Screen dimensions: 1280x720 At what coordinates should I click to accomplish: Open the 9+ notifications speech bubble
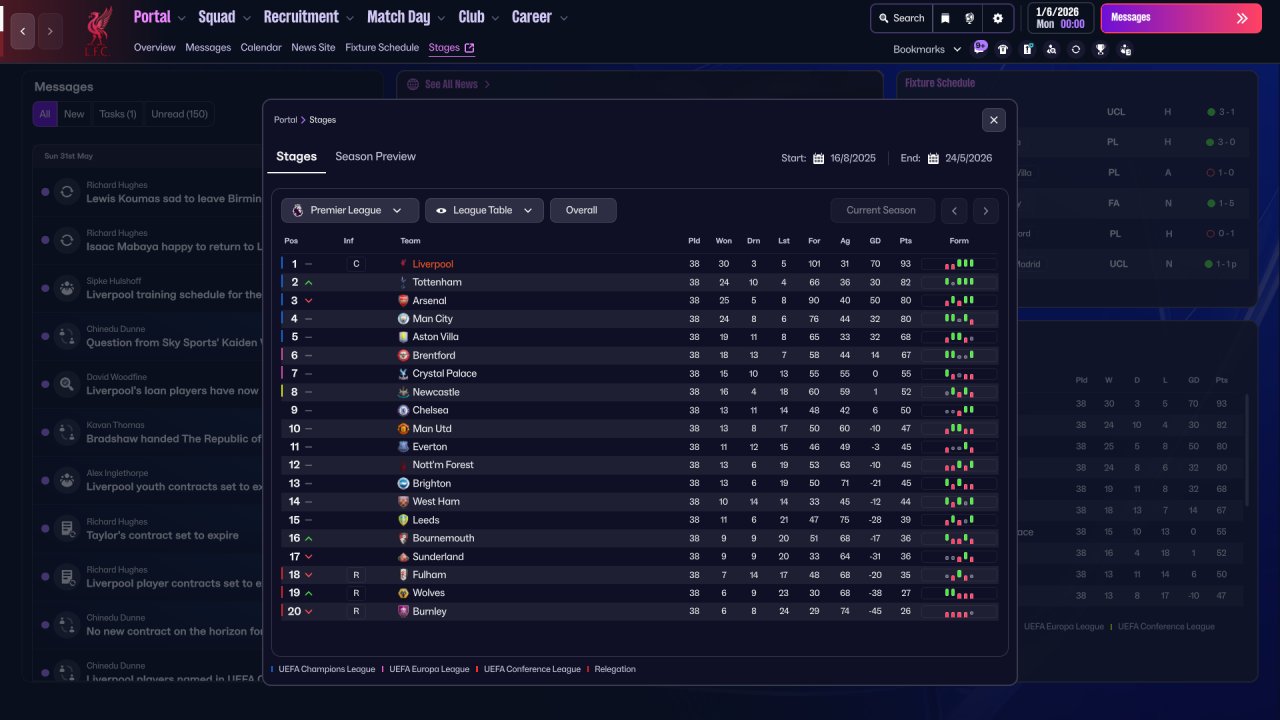pyautogui.click(x=980, y=47)
